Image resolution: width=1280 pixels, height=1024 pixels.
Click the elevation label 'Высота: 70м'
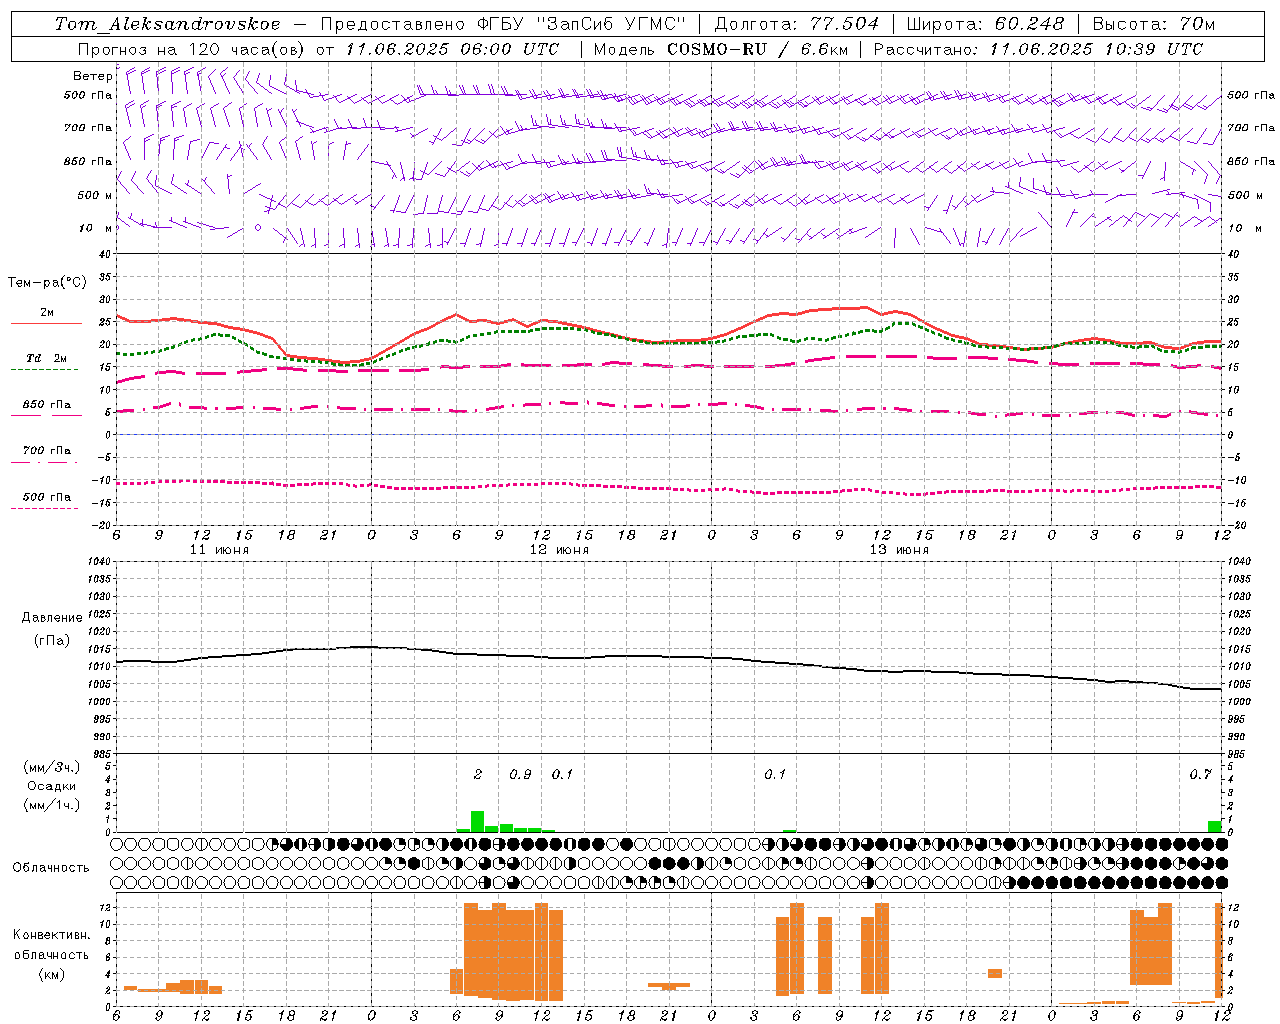pos(1154,24)
